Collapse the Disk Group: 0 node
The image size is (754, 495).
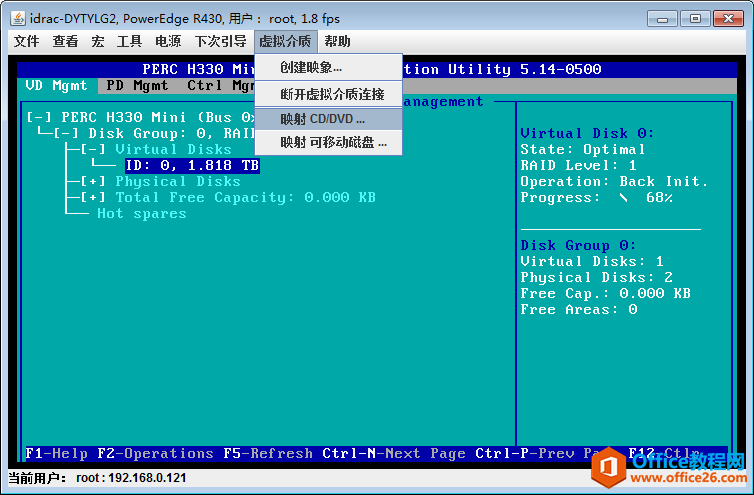pos(66,133)
